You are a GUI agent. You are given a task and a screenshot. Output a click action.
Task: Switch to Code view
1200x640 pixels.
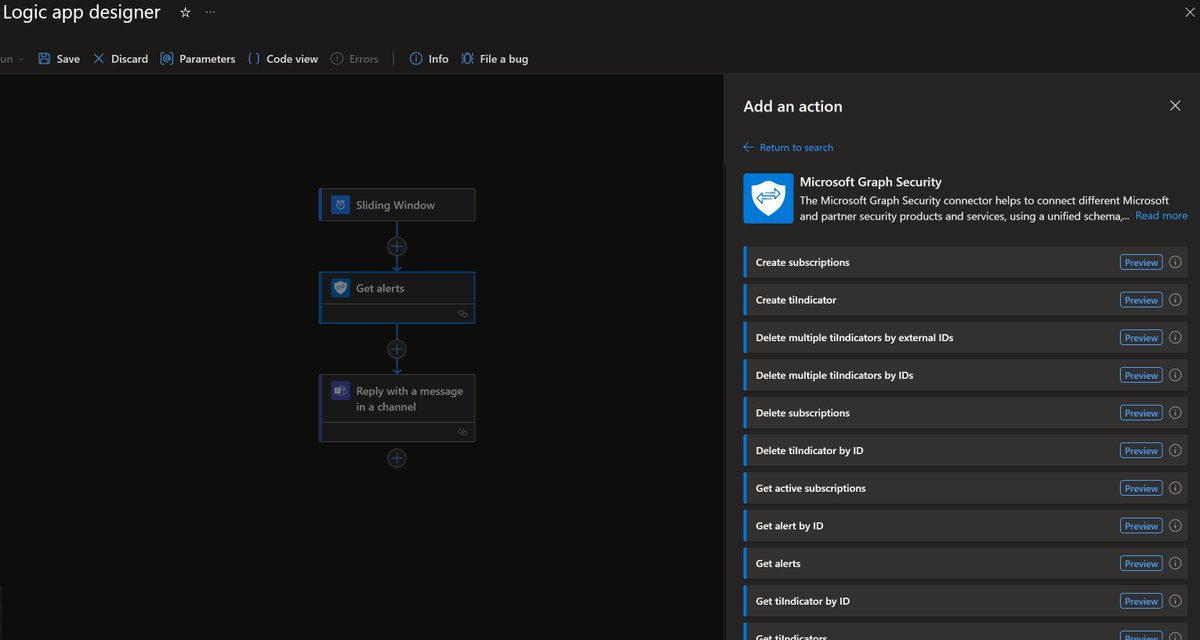(x=283, y=59)
